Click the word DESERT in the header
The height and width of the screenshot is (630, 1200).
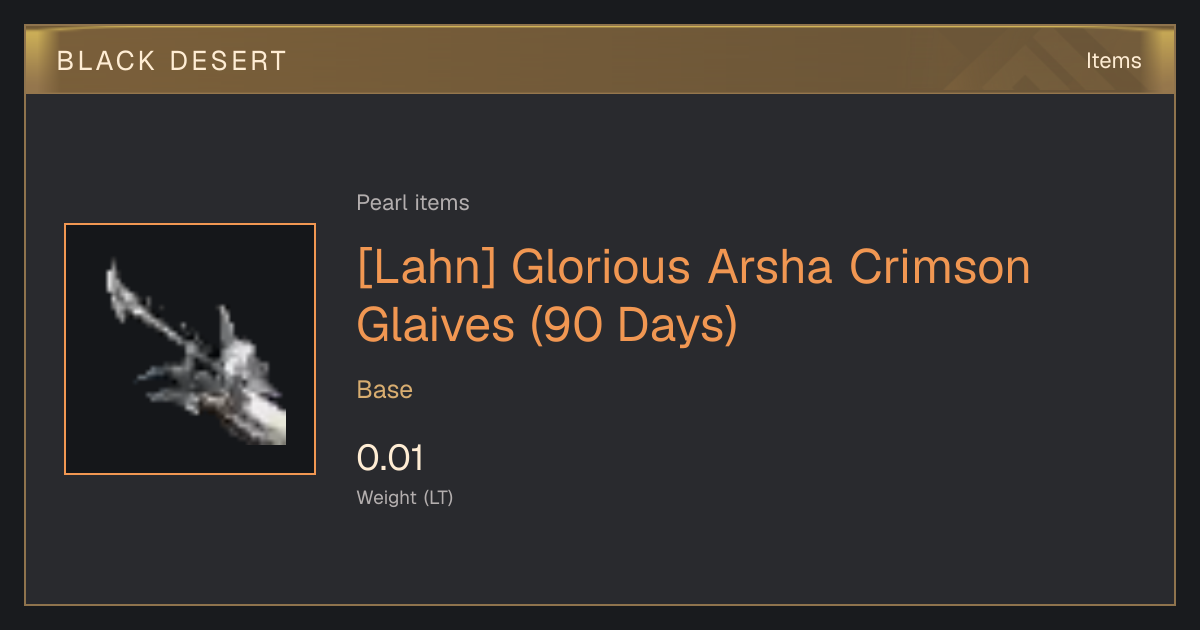tap(228, 61)
